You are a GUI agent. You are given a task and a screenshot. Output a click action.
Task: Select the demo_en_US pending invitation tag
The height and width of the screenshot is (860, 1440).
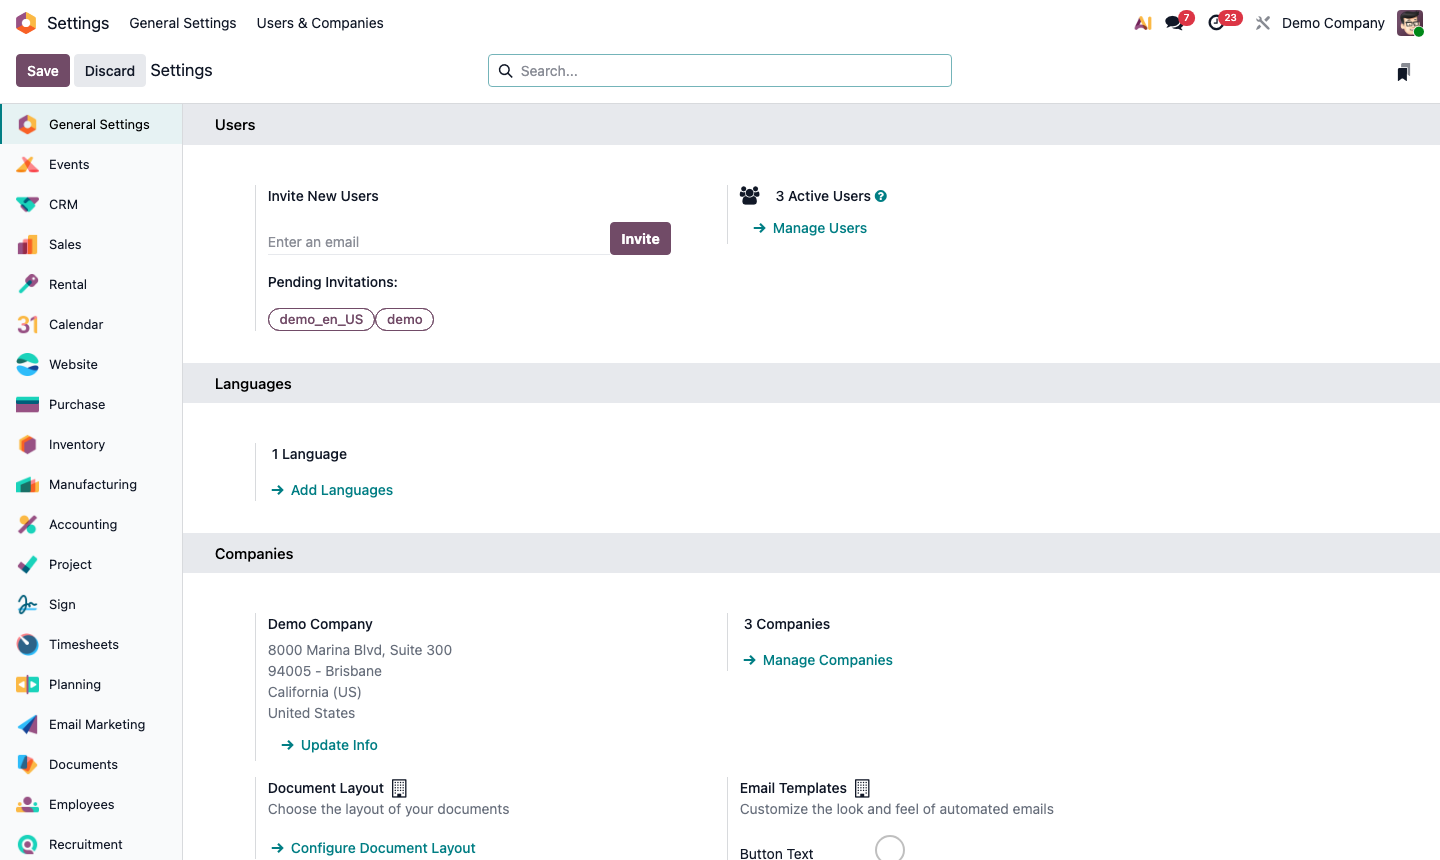[x=321, y=319]
